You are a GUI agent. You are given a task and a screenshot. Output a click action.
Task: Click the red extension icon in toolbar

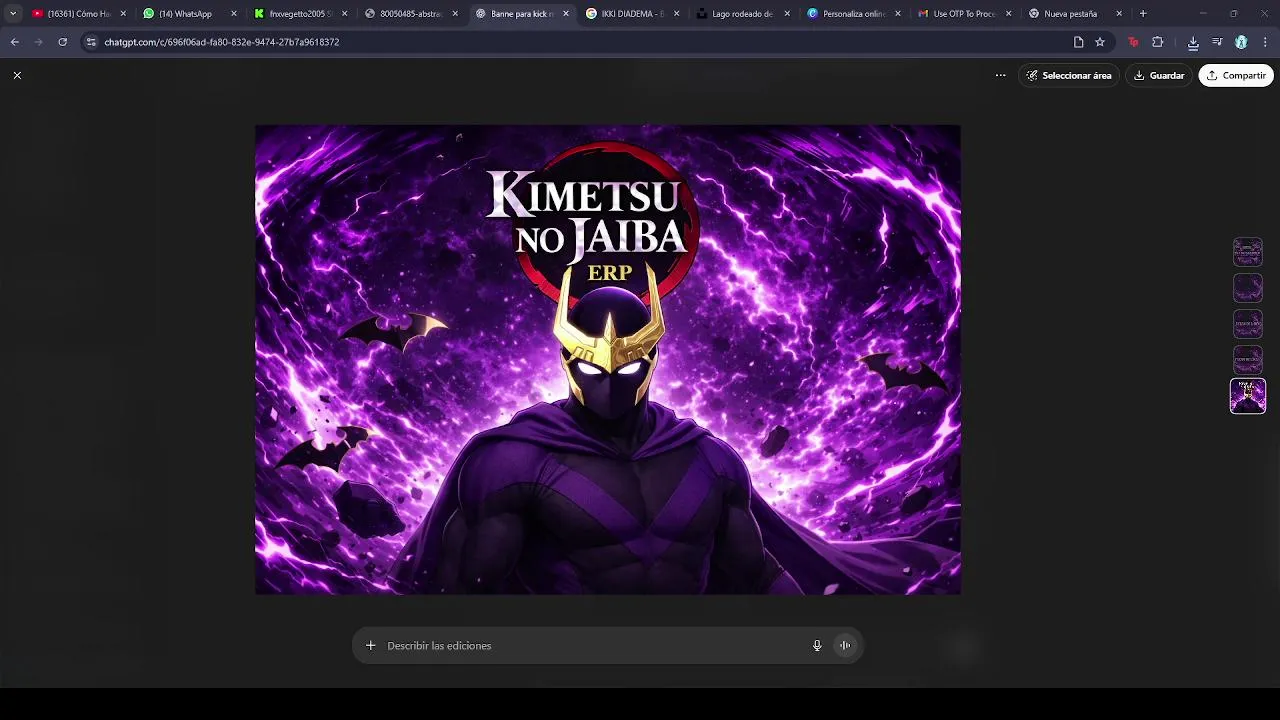[1133, 42]
